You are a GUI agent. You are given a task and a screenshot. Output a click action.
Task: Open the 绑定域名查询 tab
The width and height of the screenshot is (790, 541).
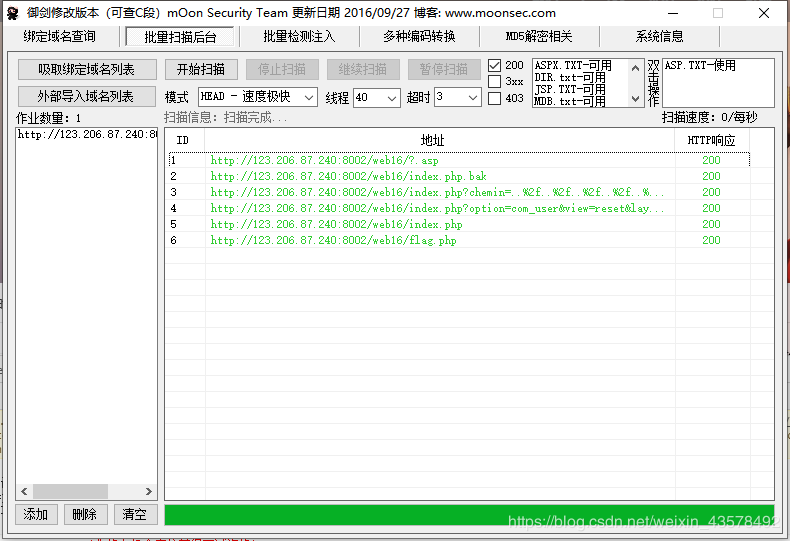click(59, 36)
